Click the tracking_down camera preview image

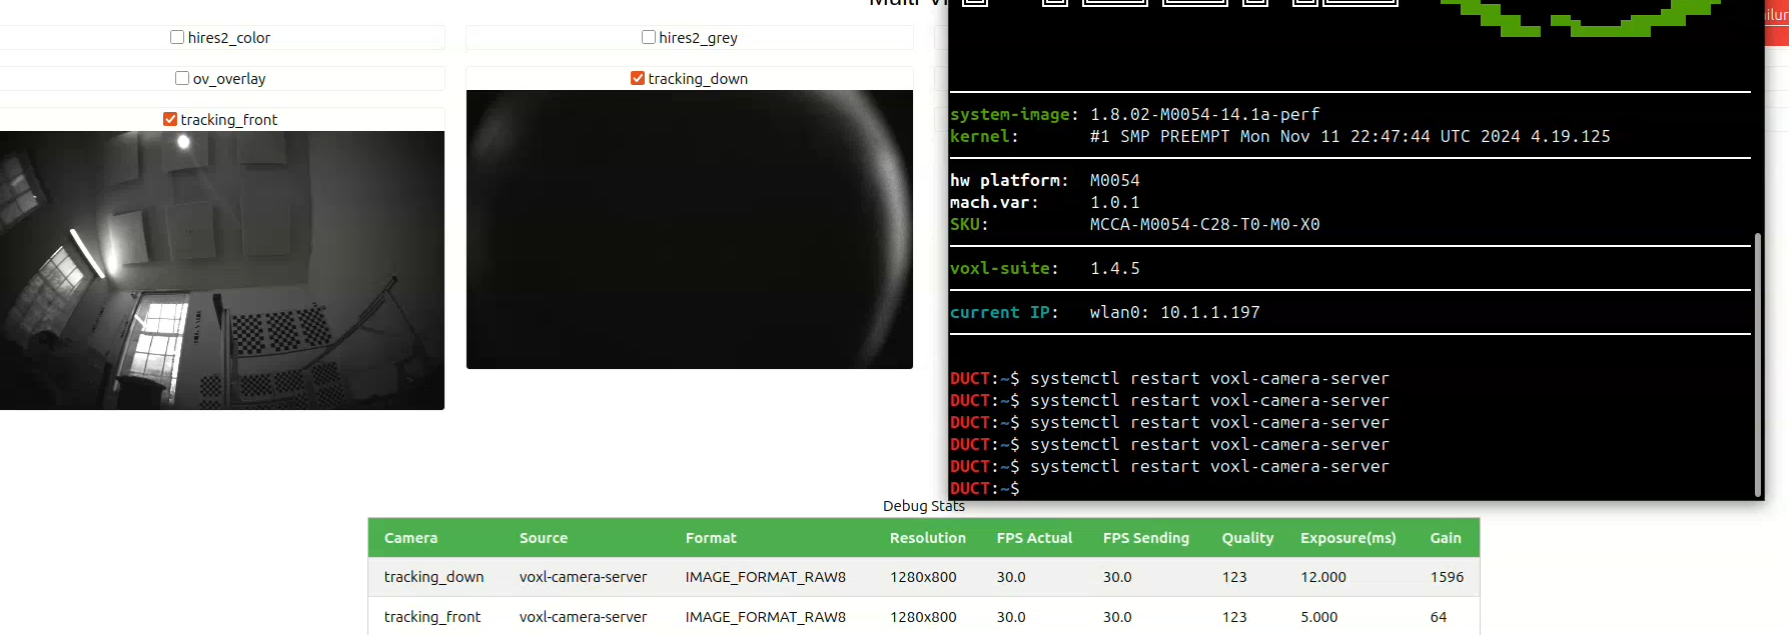coord(689,229)
